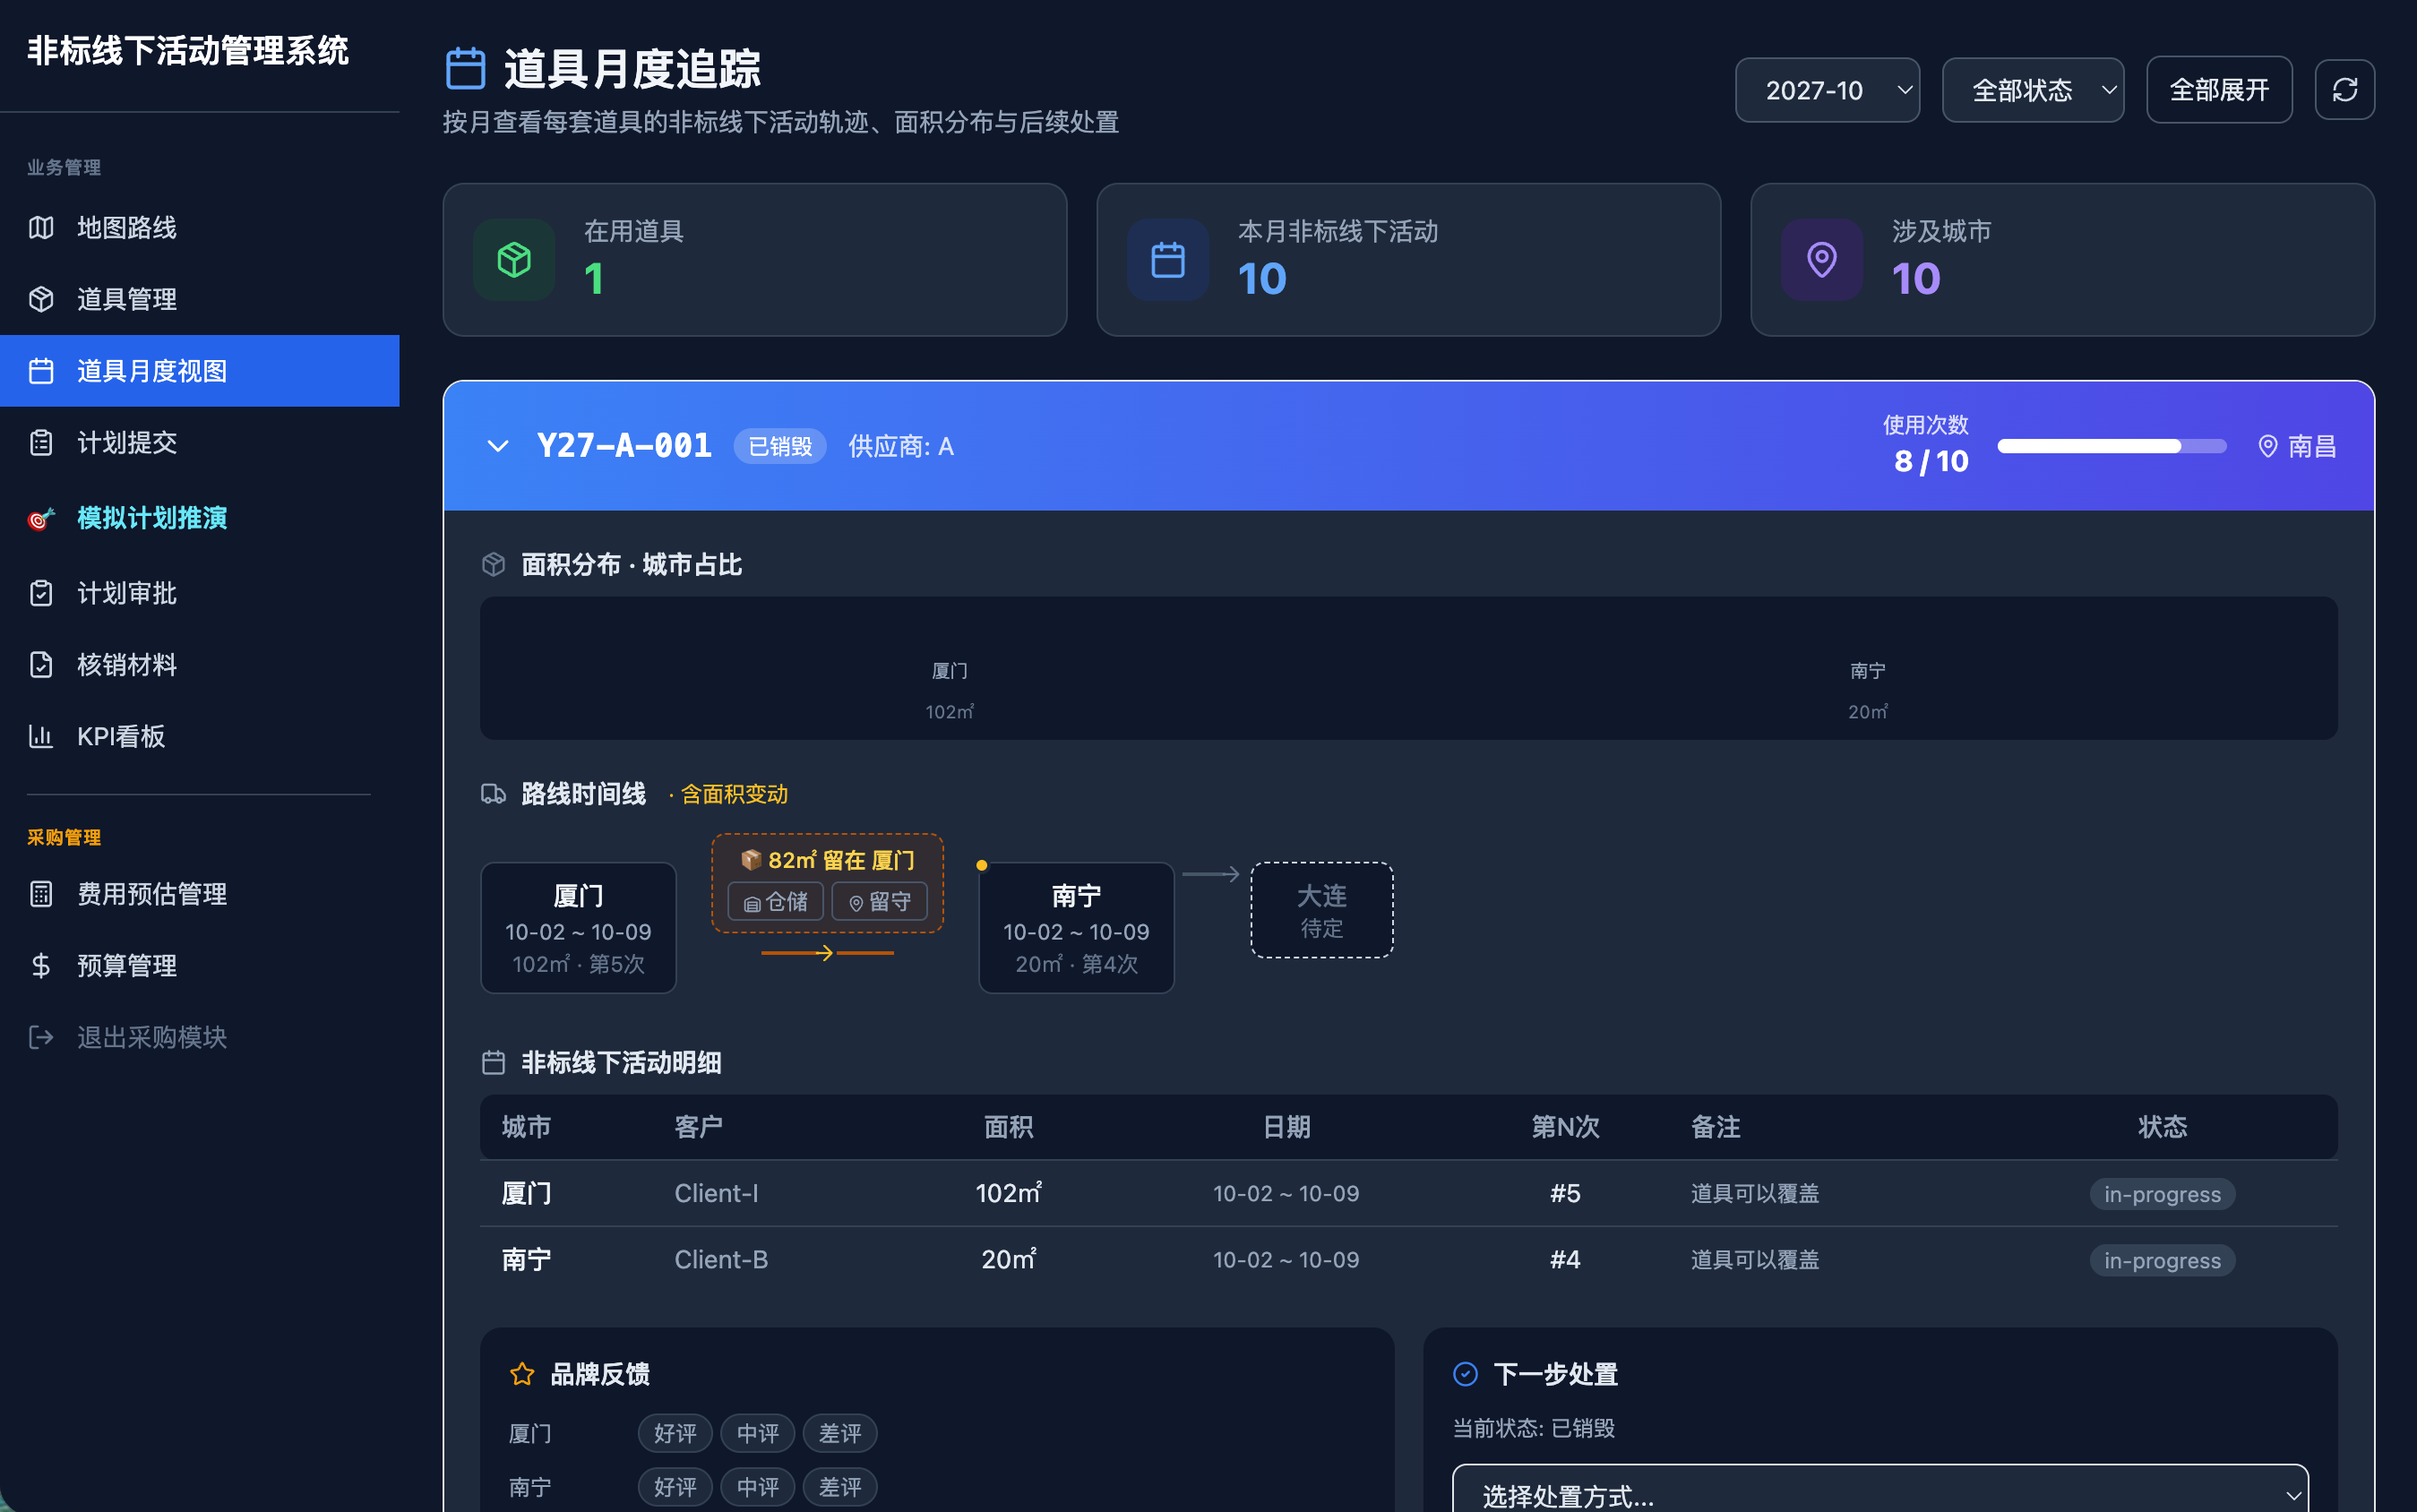Click the cube icon beside 面积分布 heading
Viewport: 2417px width, 1512px height.
tap(493, 564)
